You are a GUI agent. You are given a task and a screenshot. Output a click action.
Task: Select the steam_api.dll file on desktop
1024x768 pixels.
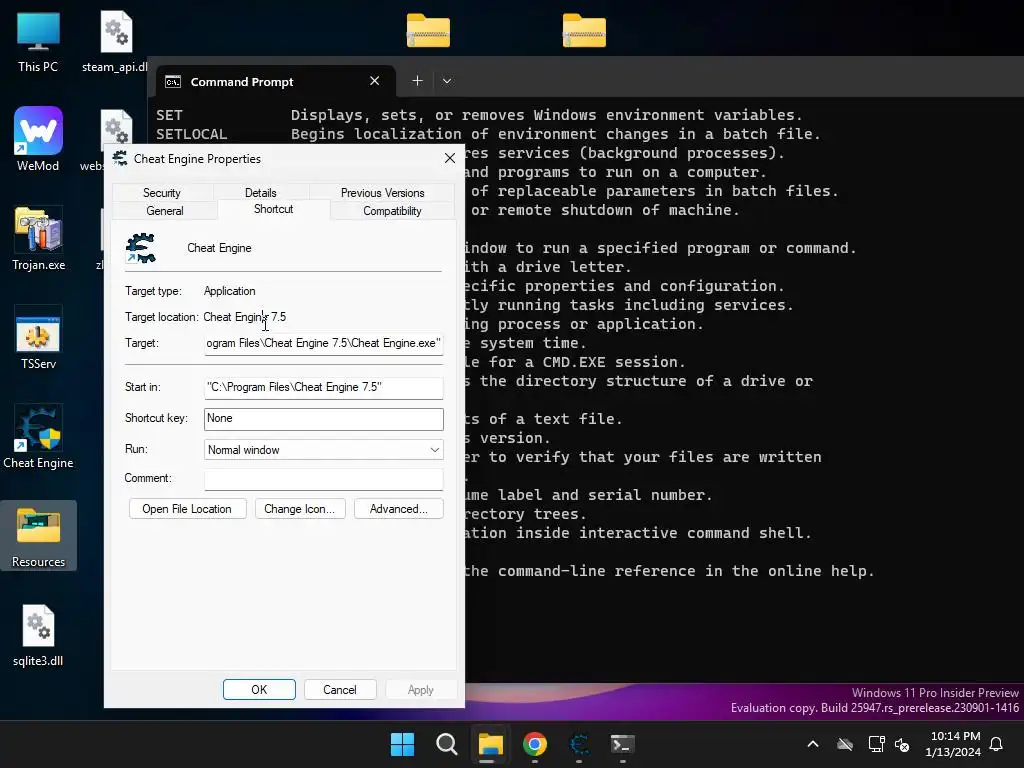[116, 42]
